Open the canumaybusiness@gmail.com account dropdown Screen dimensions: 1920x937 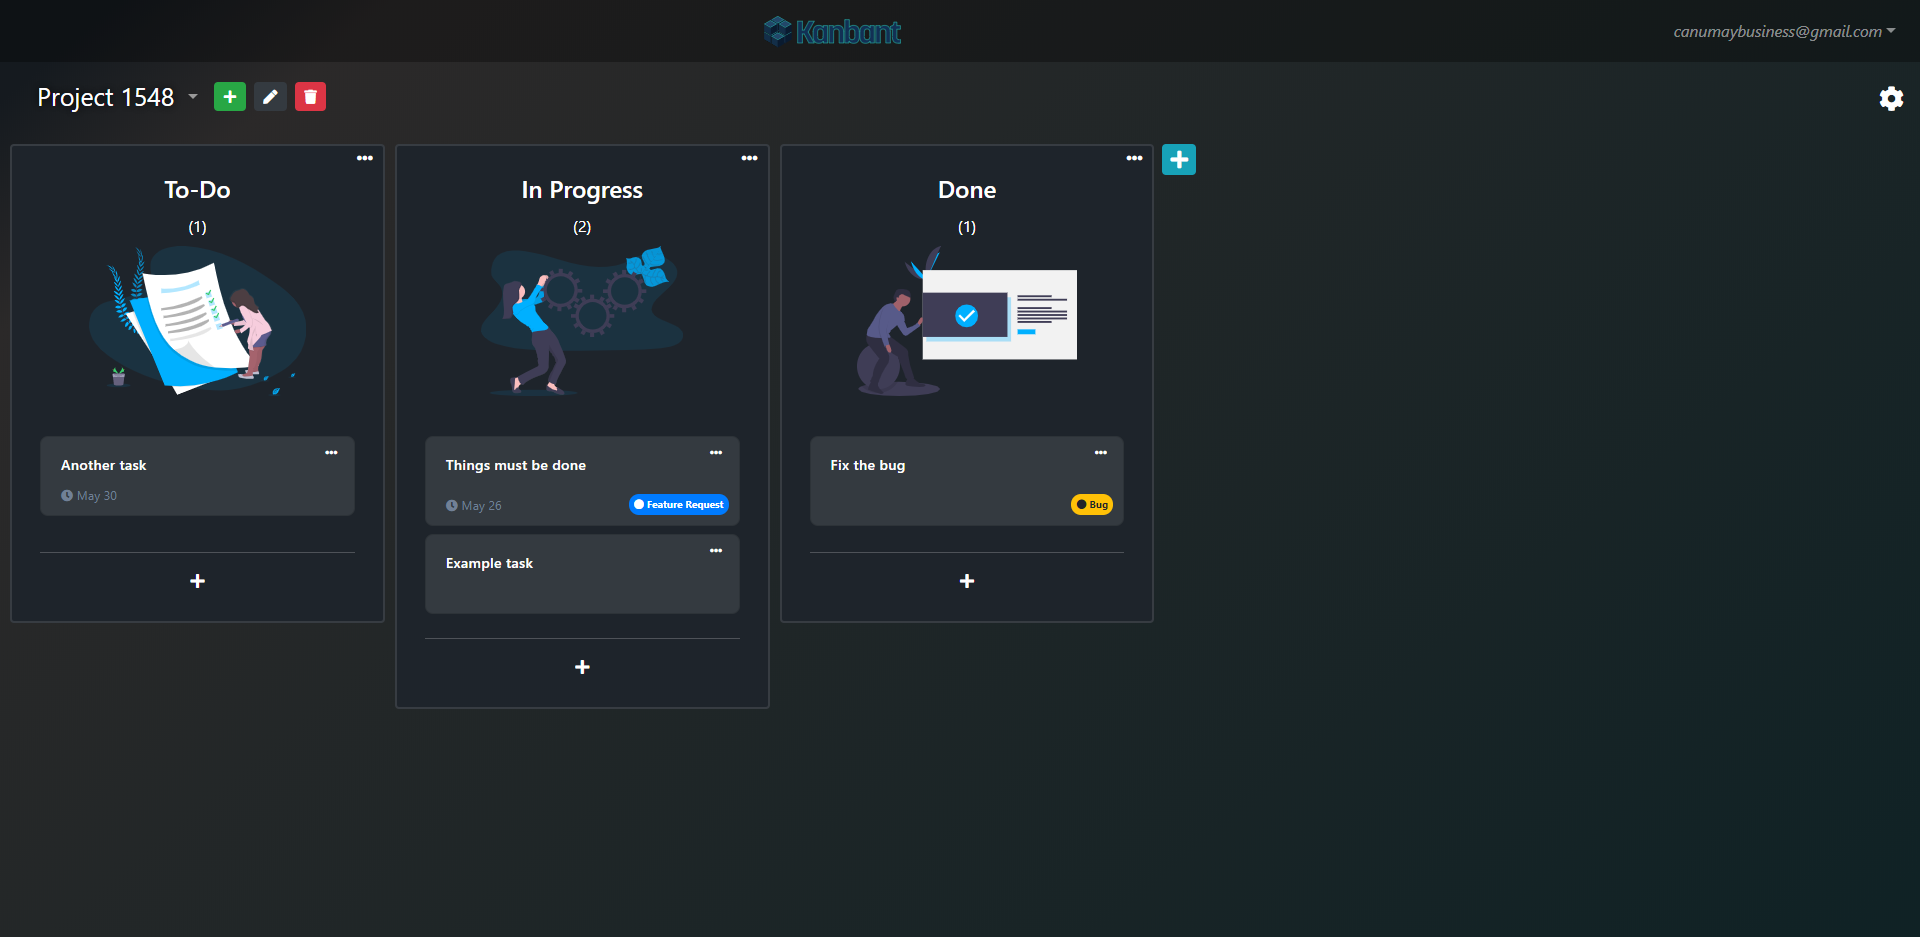tap(1784, 31)
